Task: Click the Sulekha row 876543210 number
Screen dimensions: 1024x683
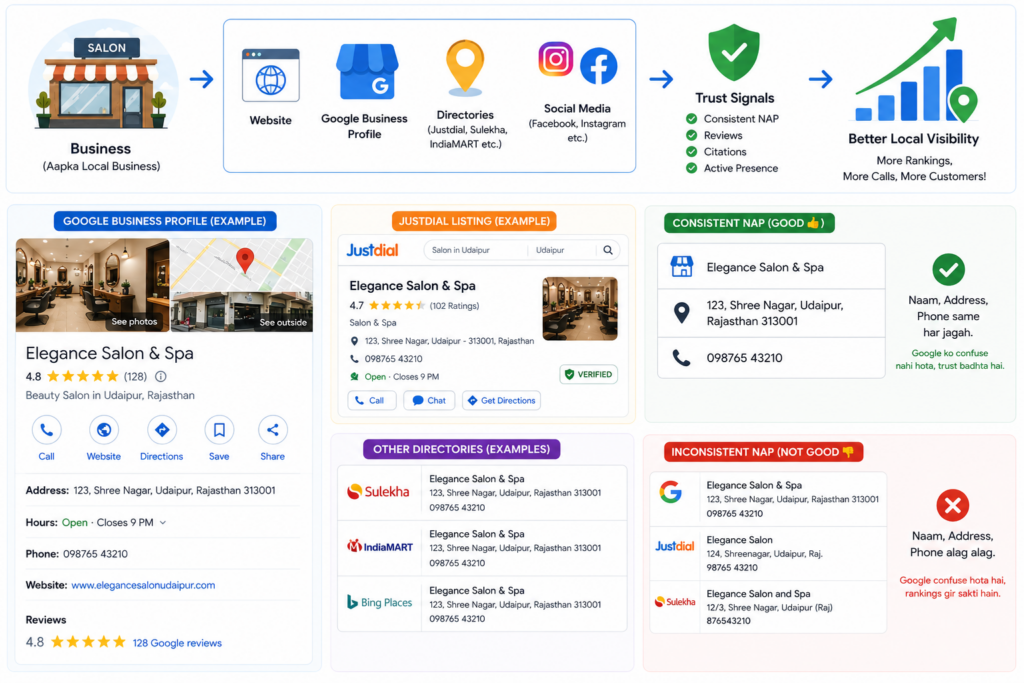Action: coord(728,620)
